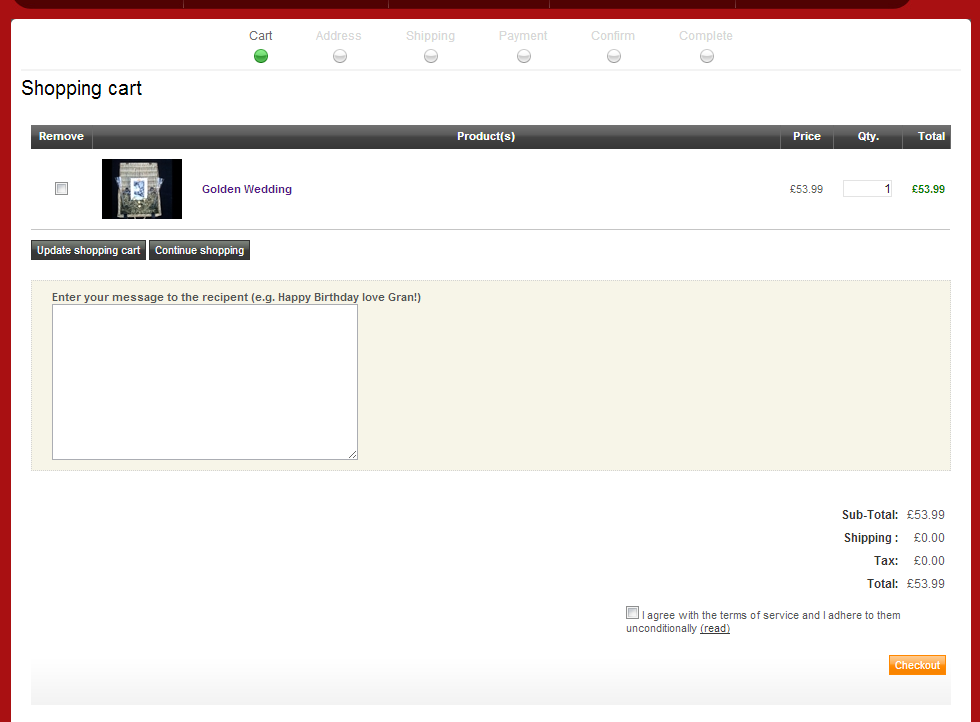Click the Confirm step indicator circle
This screenshot has height=722, width=980.
pos(614,56)
